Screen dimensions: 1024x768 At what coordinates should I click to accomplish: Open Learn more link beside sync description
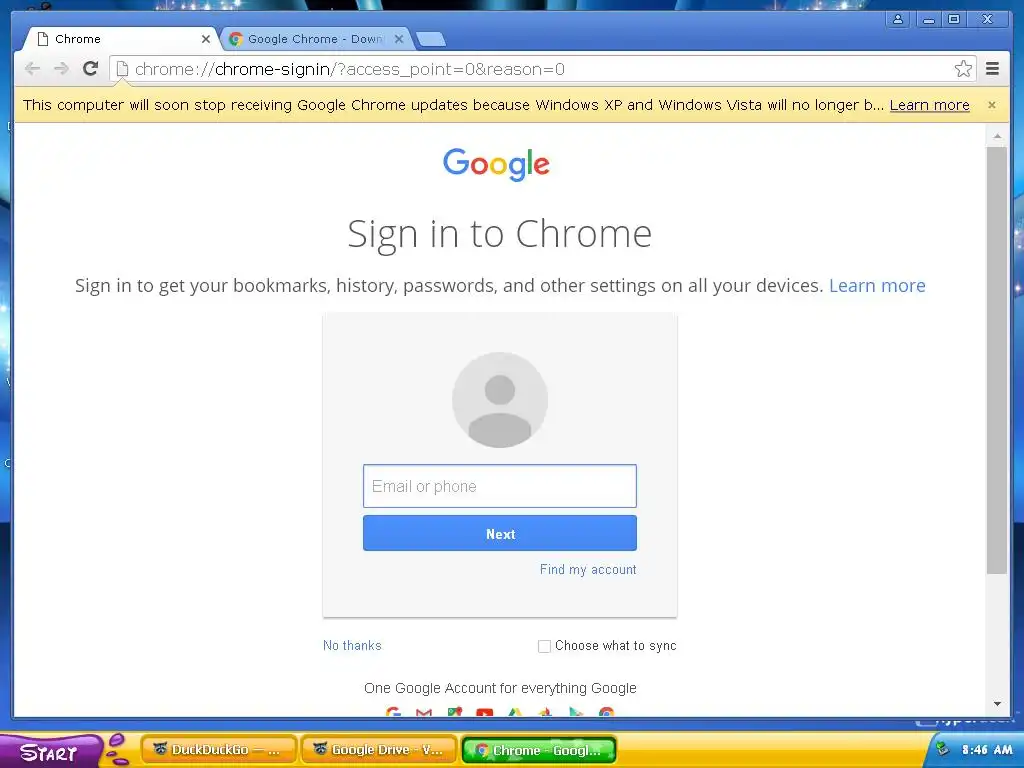(877, 285)
